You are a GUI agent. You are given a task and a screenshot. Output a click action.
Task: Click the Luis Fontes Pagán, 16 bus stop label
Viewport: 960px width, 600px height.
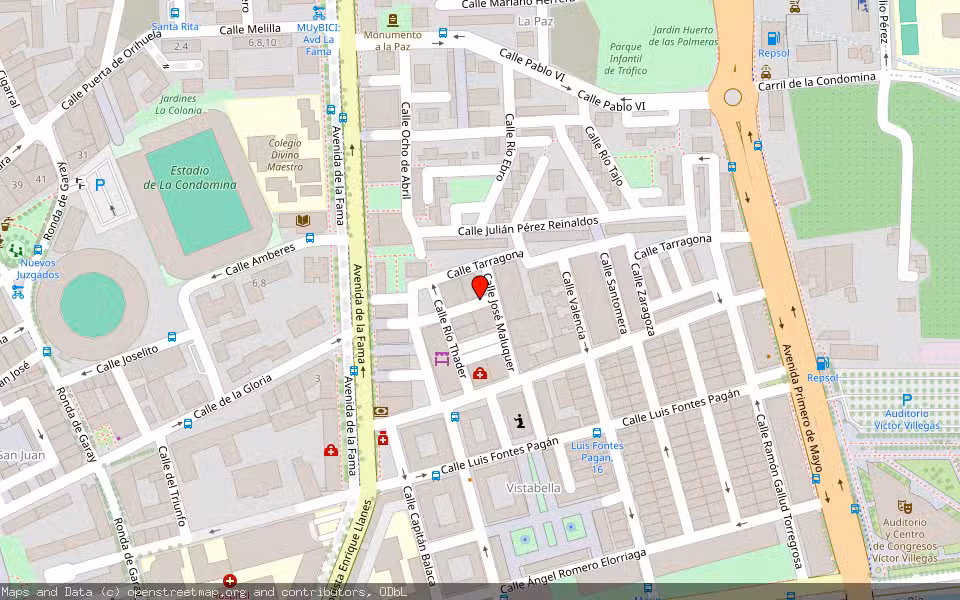coord(597,457)
